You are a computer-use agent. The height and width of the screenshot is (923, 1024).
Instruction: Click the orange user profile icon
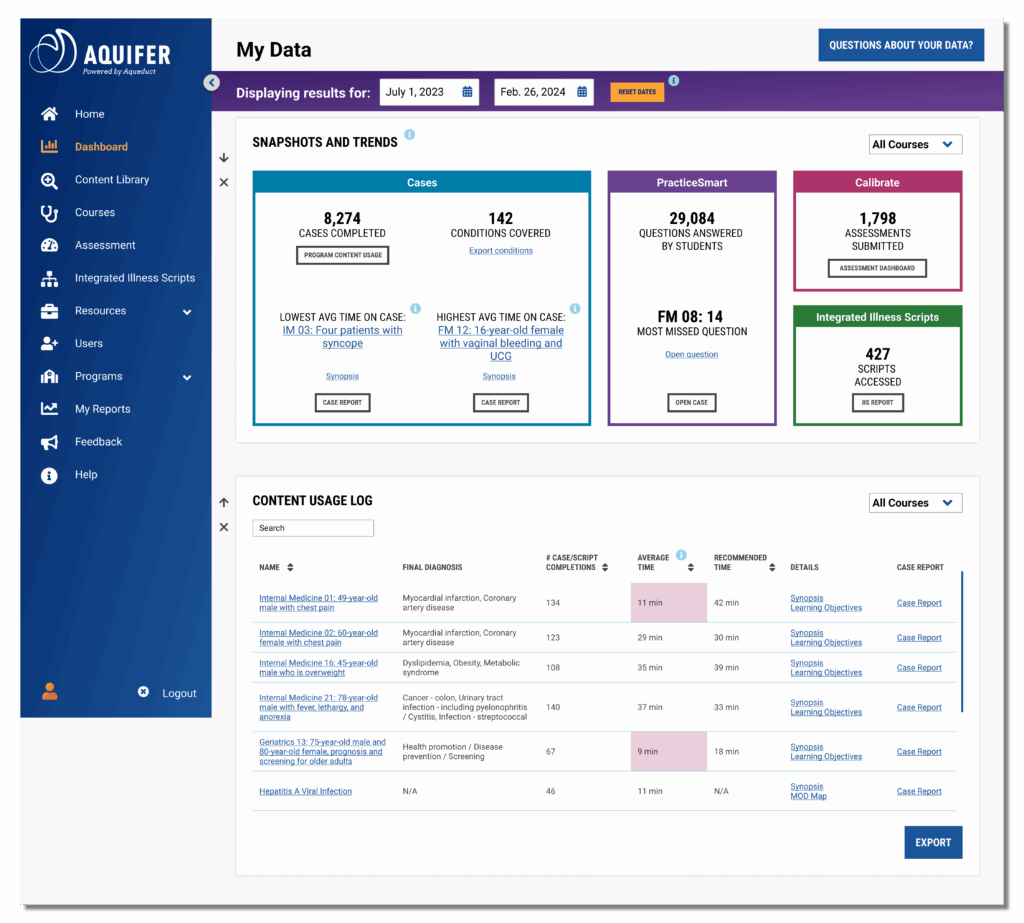[50, 691]
